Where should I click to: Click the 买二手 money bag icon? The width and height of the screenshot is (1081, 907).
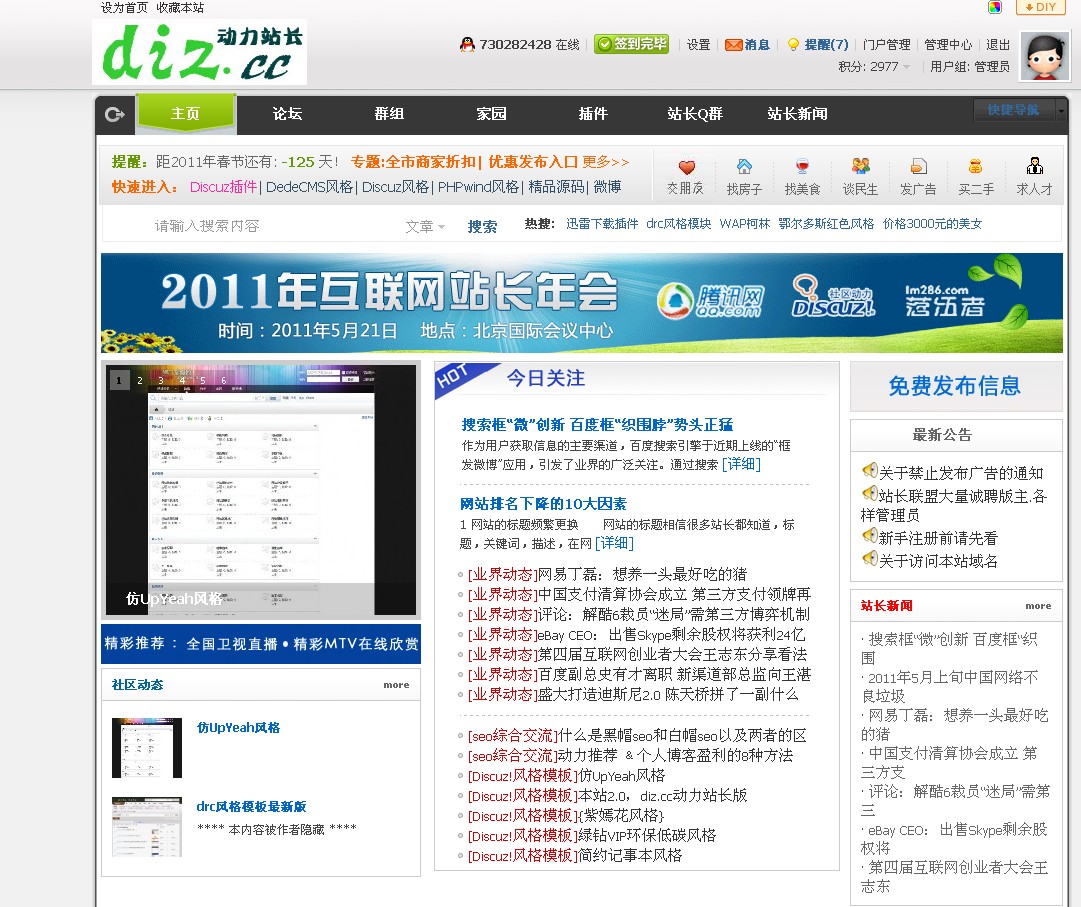click(976, 167)
